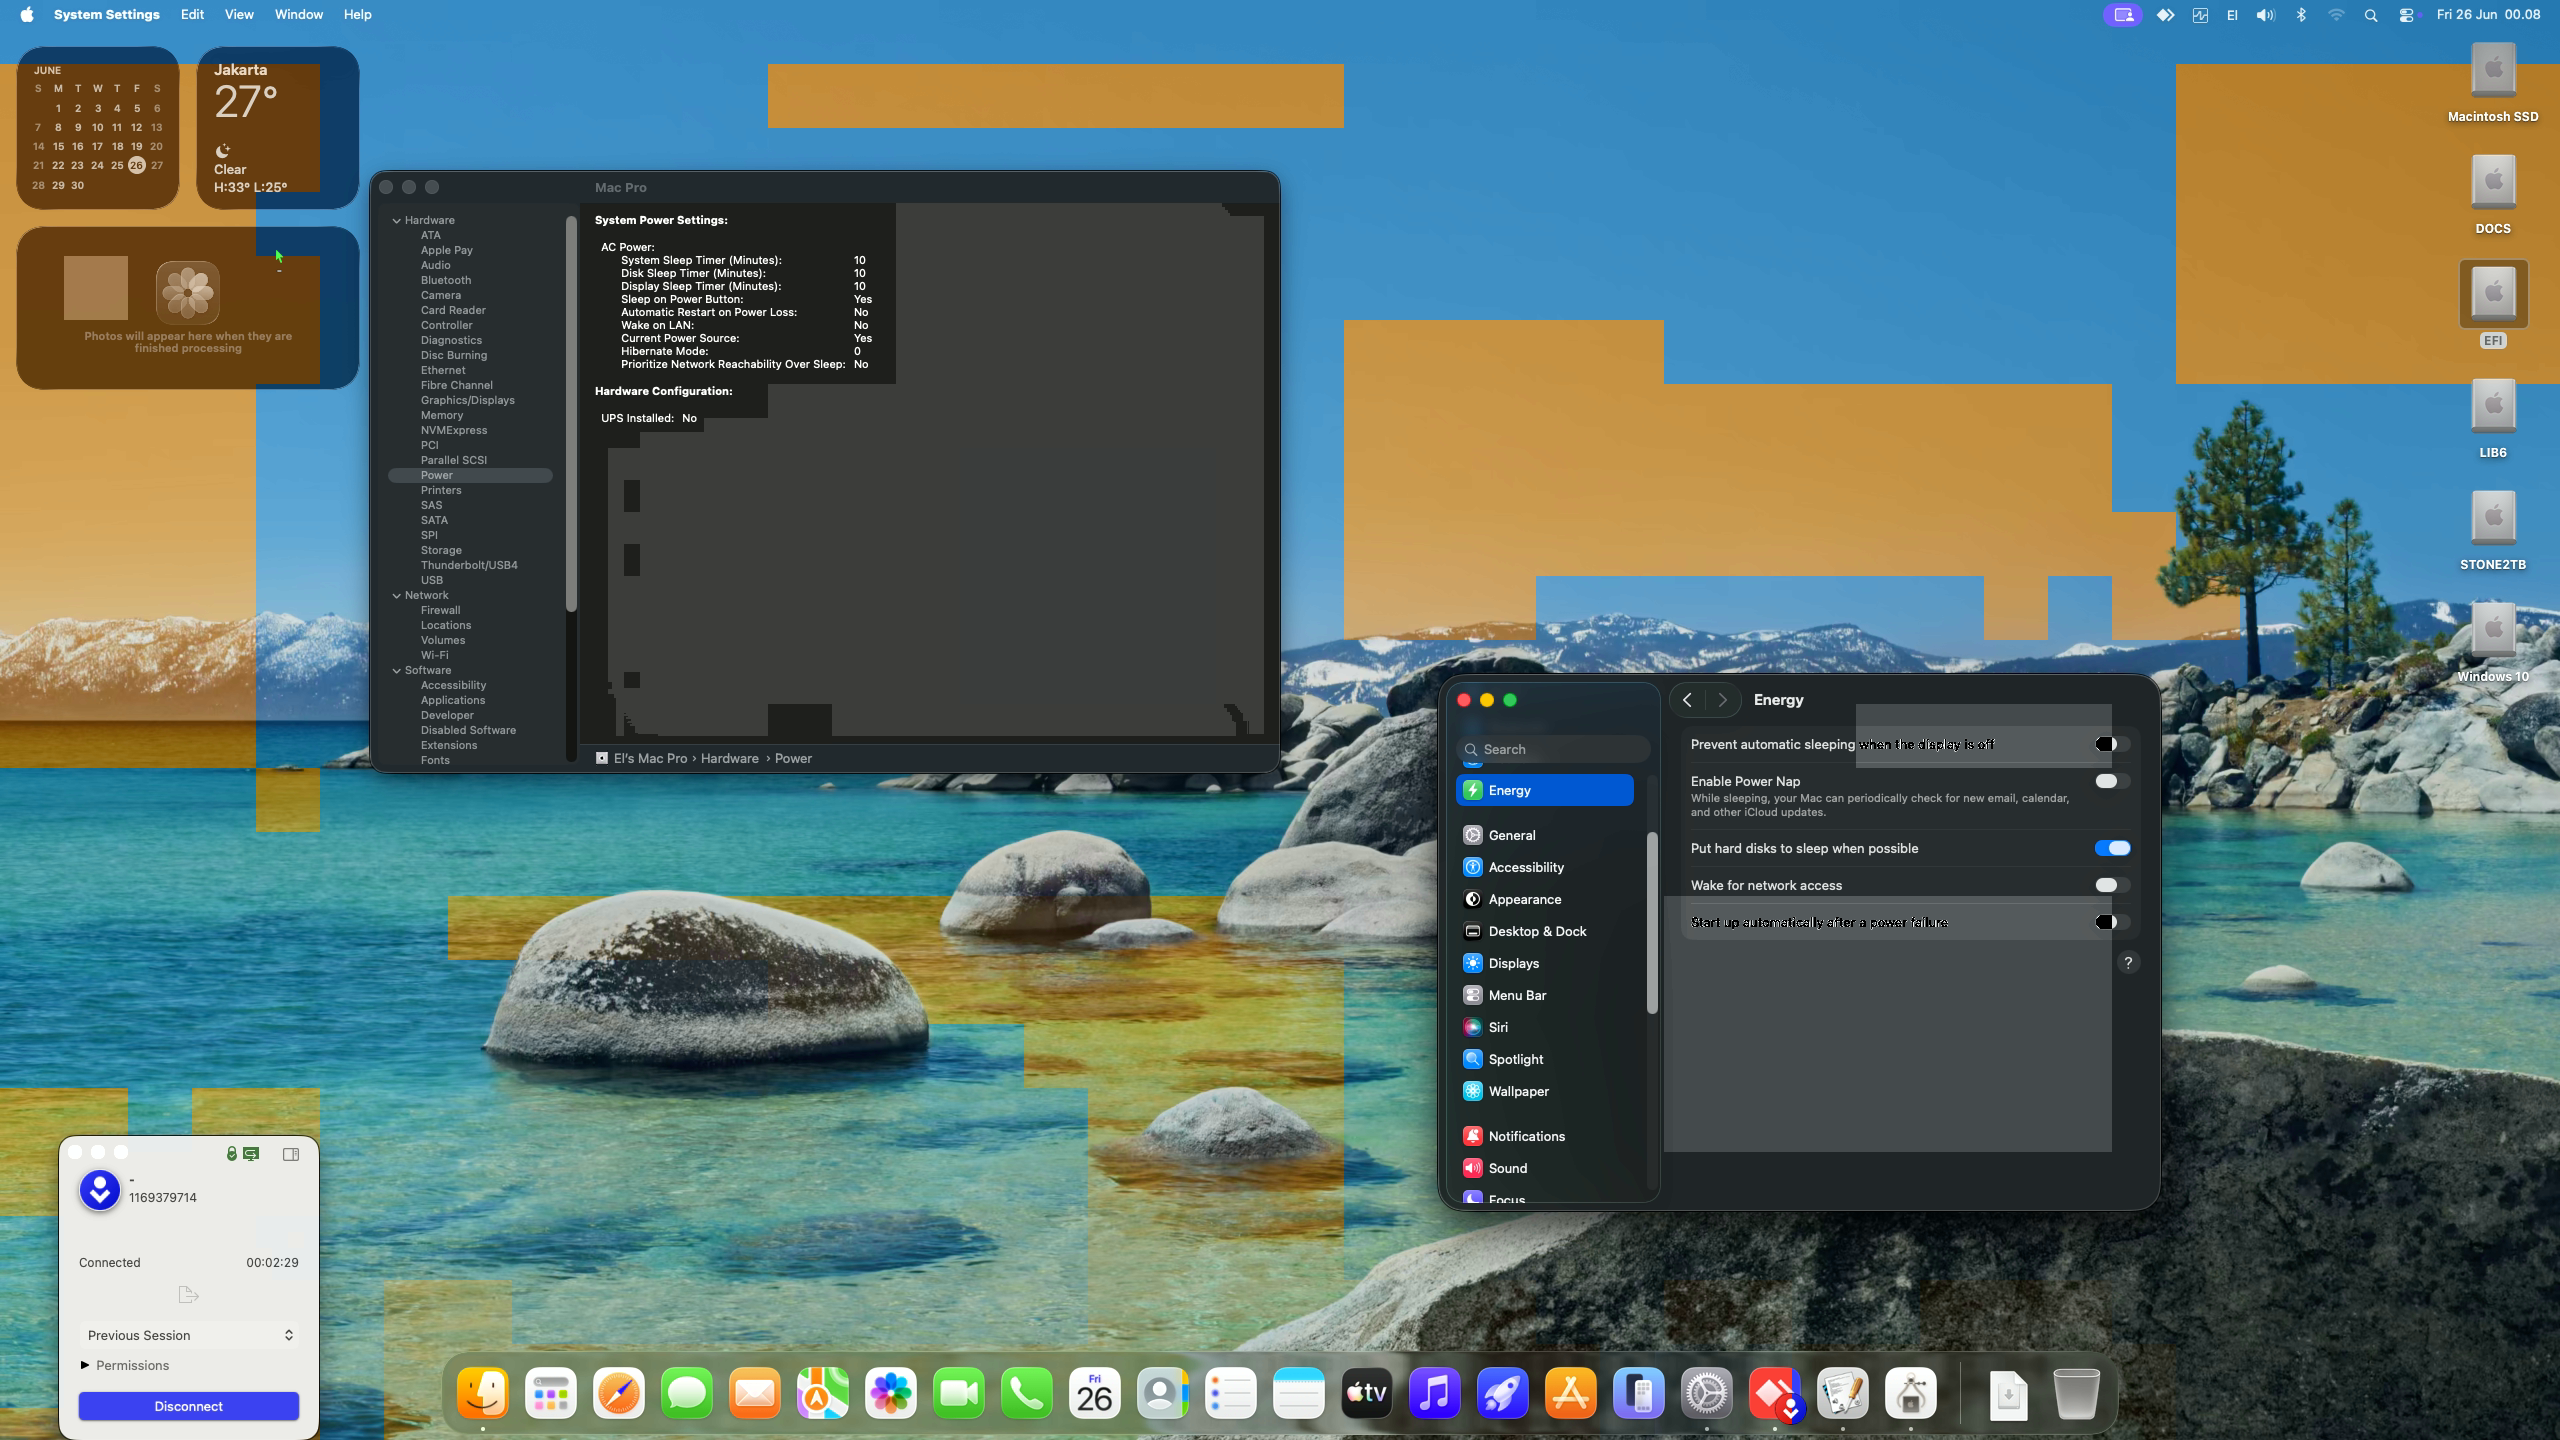
Task: Open General in System Settings sidebar
Action: pos(1544,835)
